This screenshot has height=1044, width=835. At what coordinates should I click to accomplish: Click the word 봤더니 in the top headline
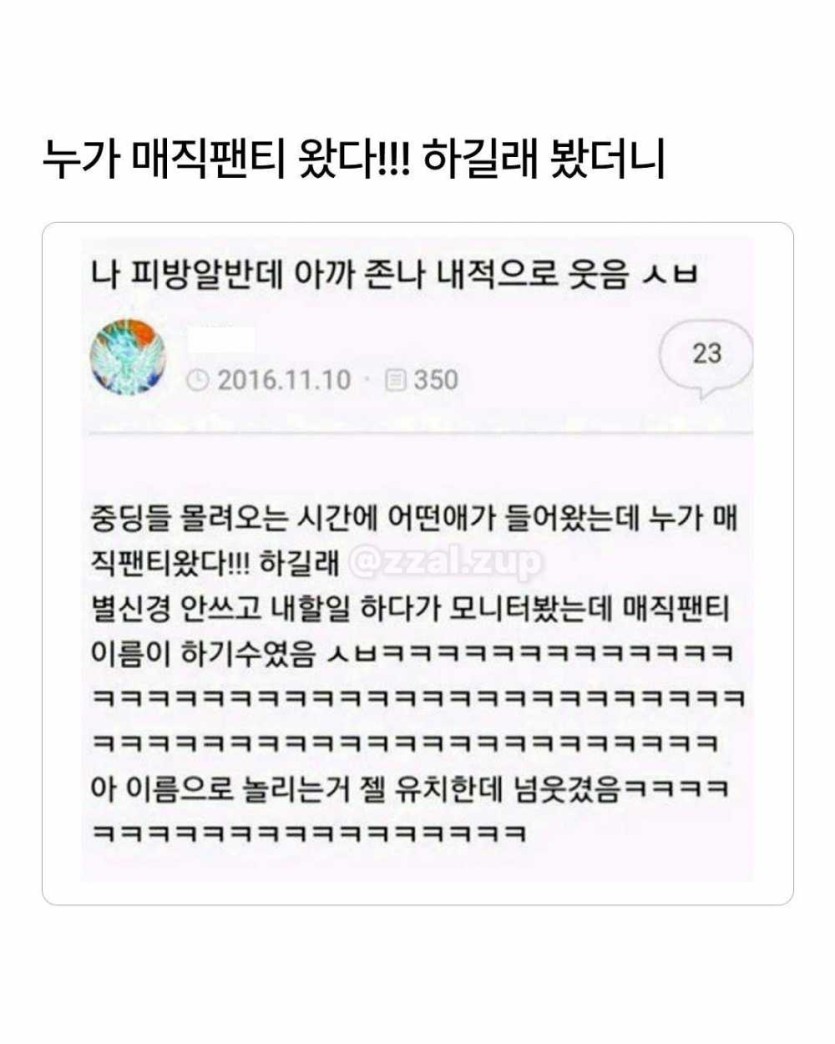(608, 158)
